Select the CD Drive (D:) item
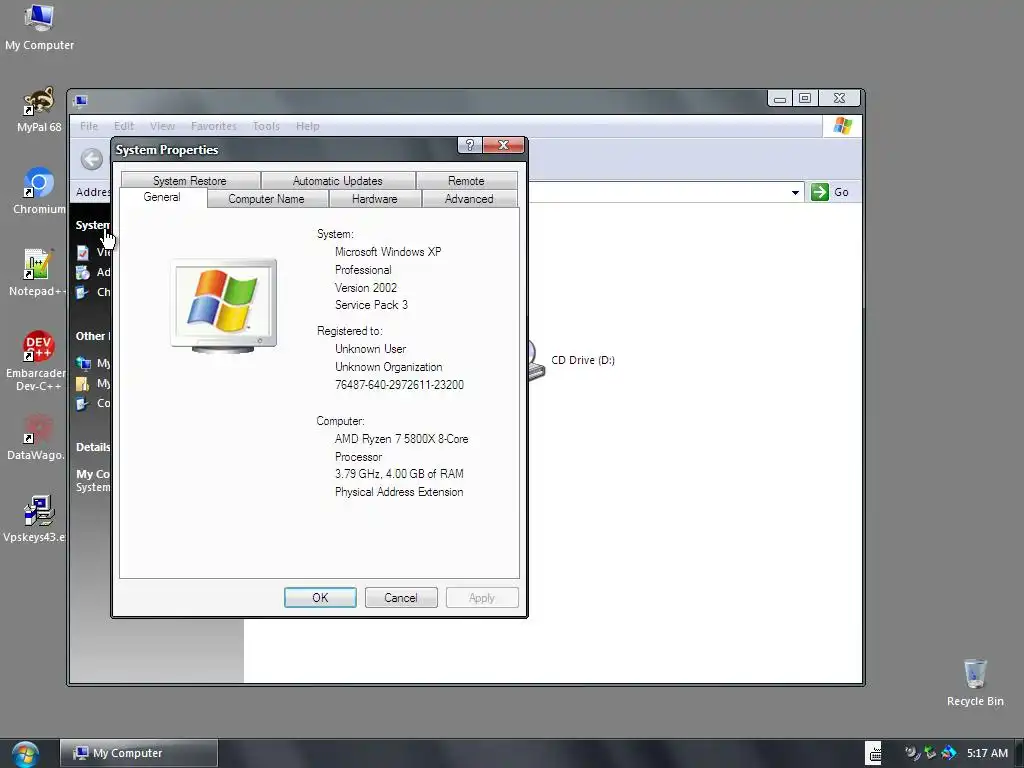 click(x=571, y=360)
